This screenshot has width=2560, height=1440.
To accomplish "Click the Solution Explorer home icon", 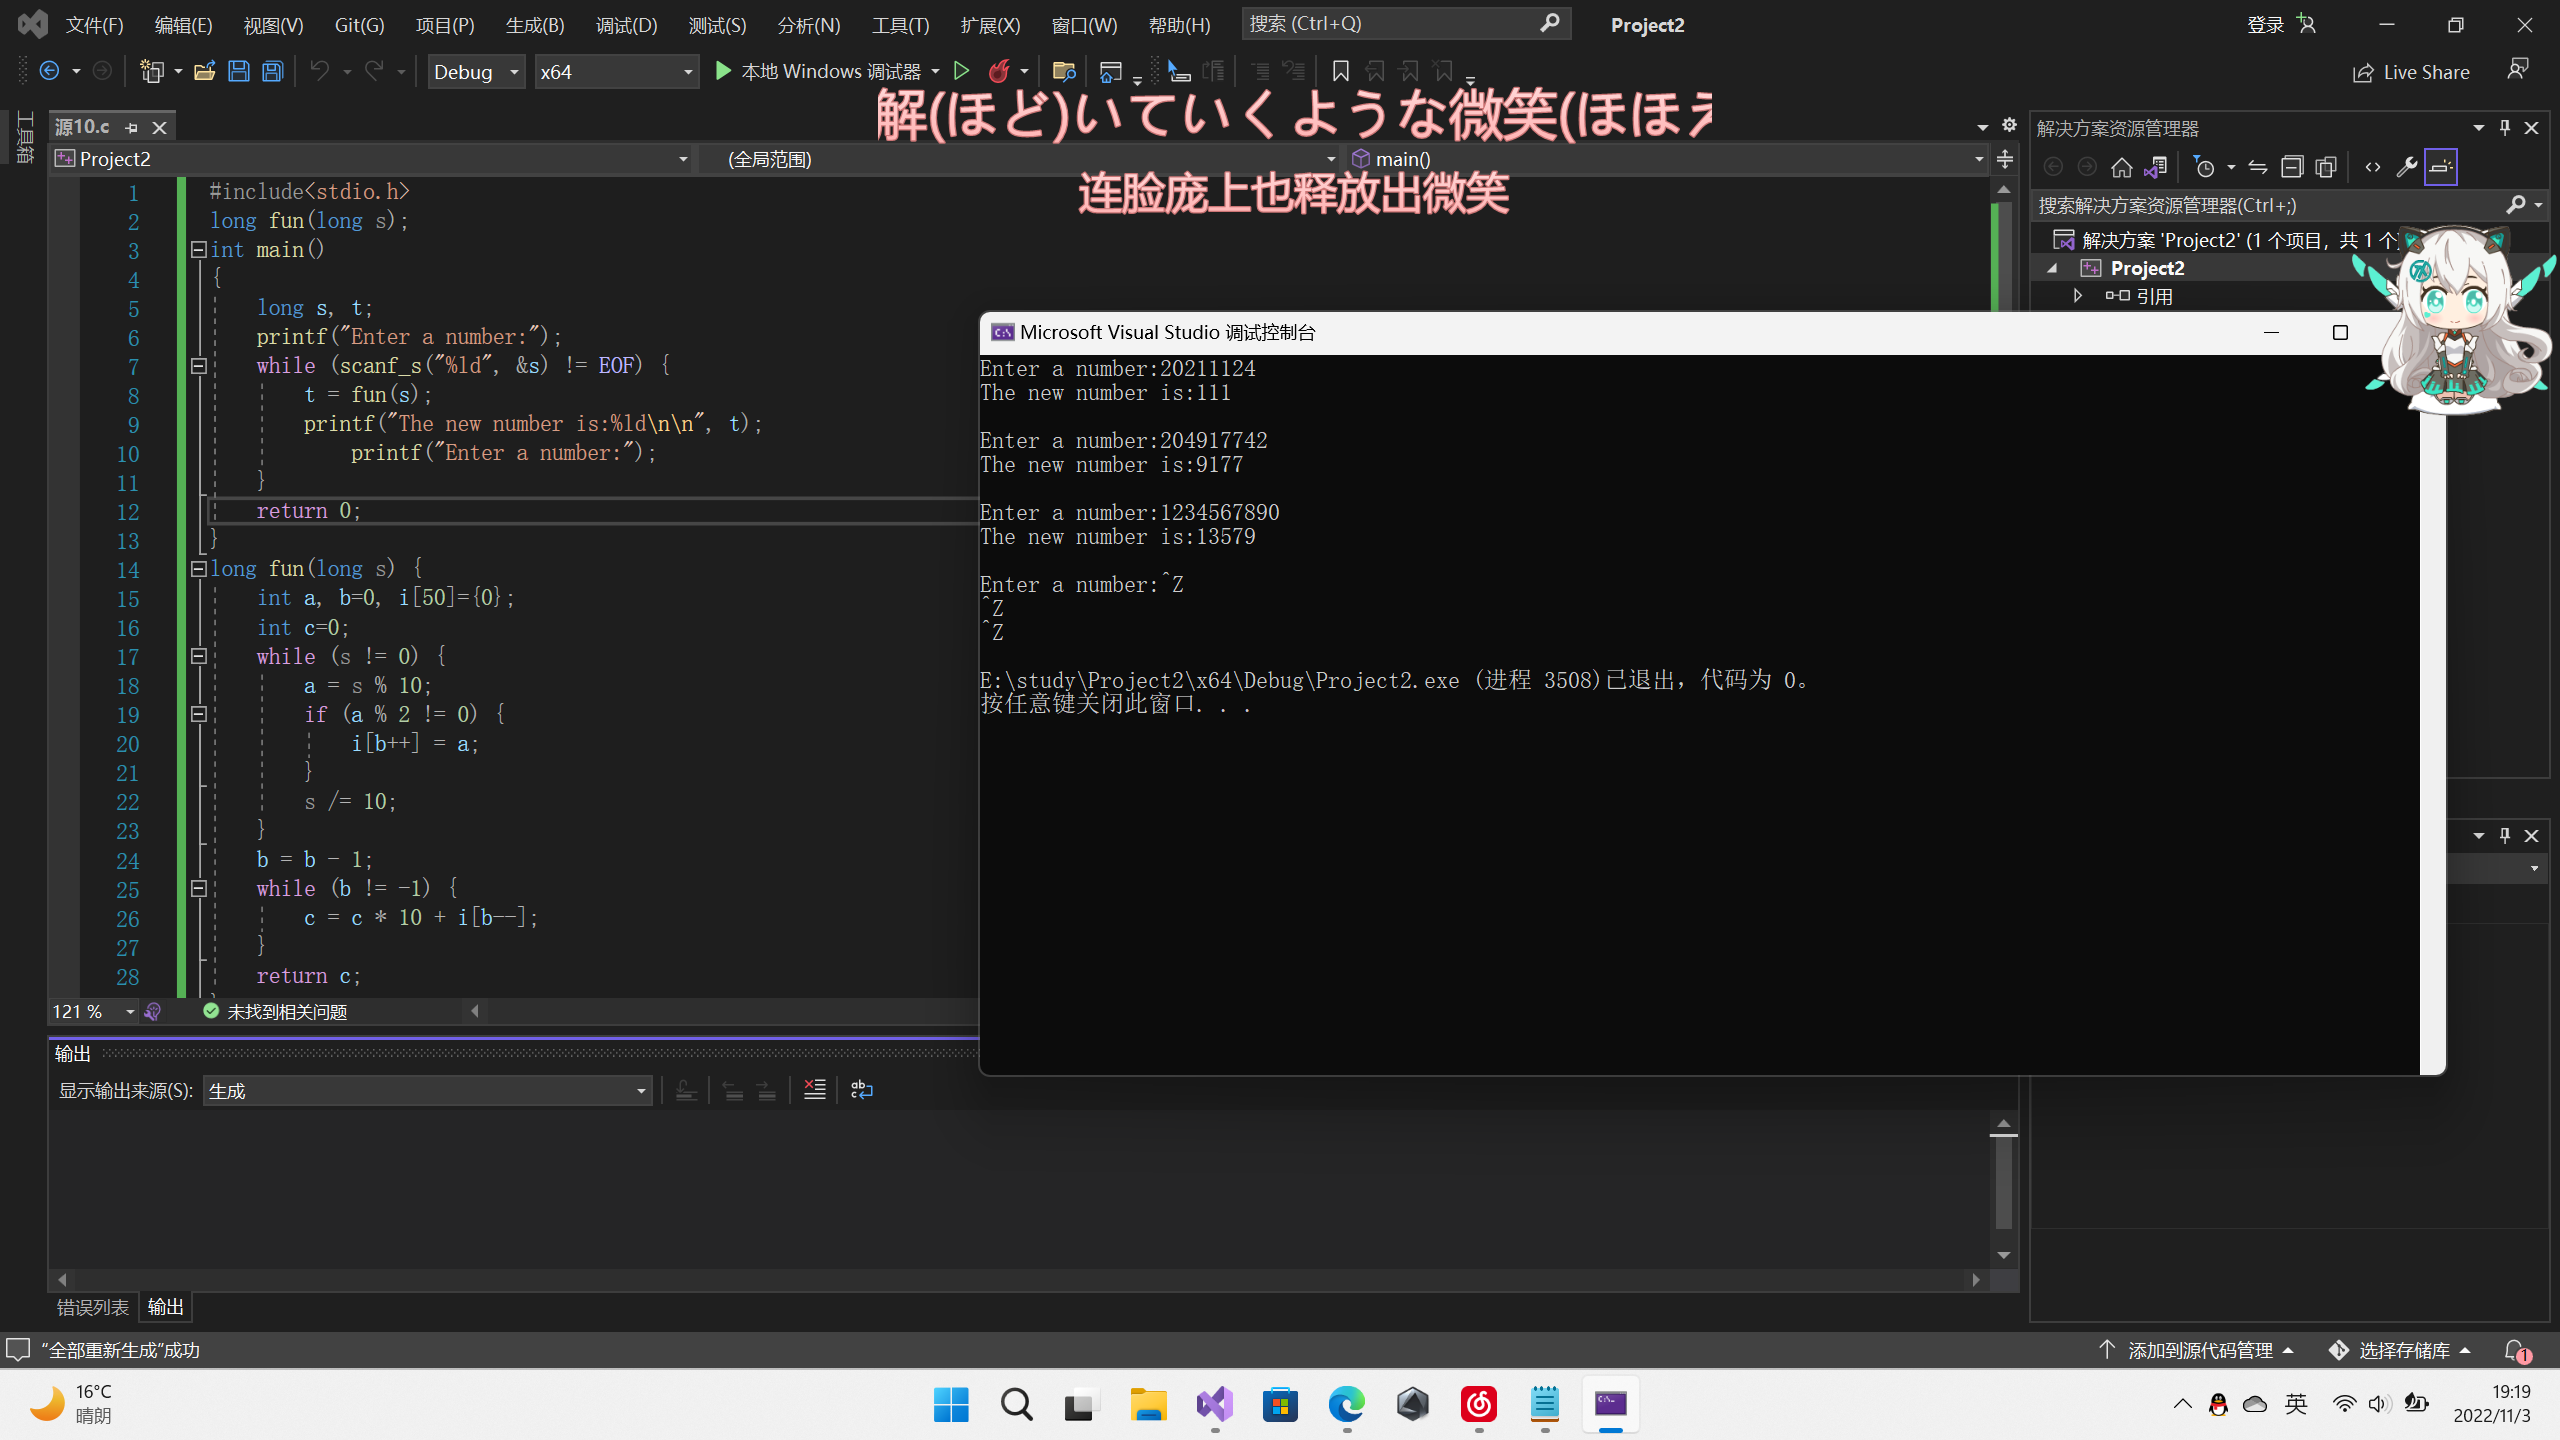I will 2121,167.
